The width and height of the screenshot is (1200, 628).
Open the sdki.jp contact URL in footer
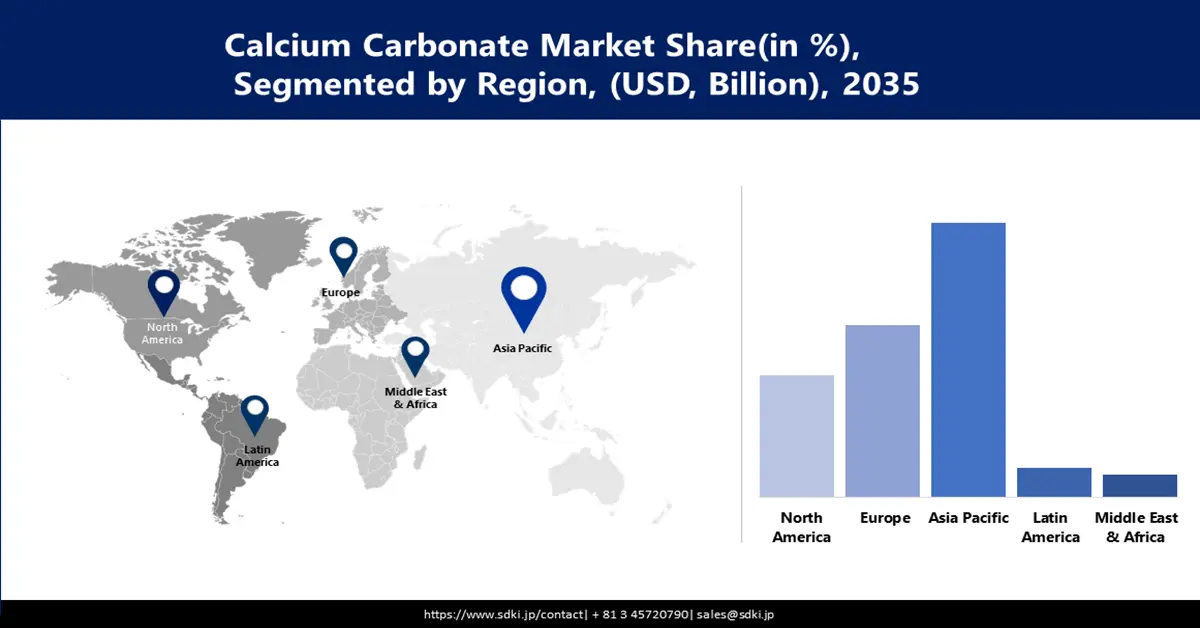pos(503,614)
